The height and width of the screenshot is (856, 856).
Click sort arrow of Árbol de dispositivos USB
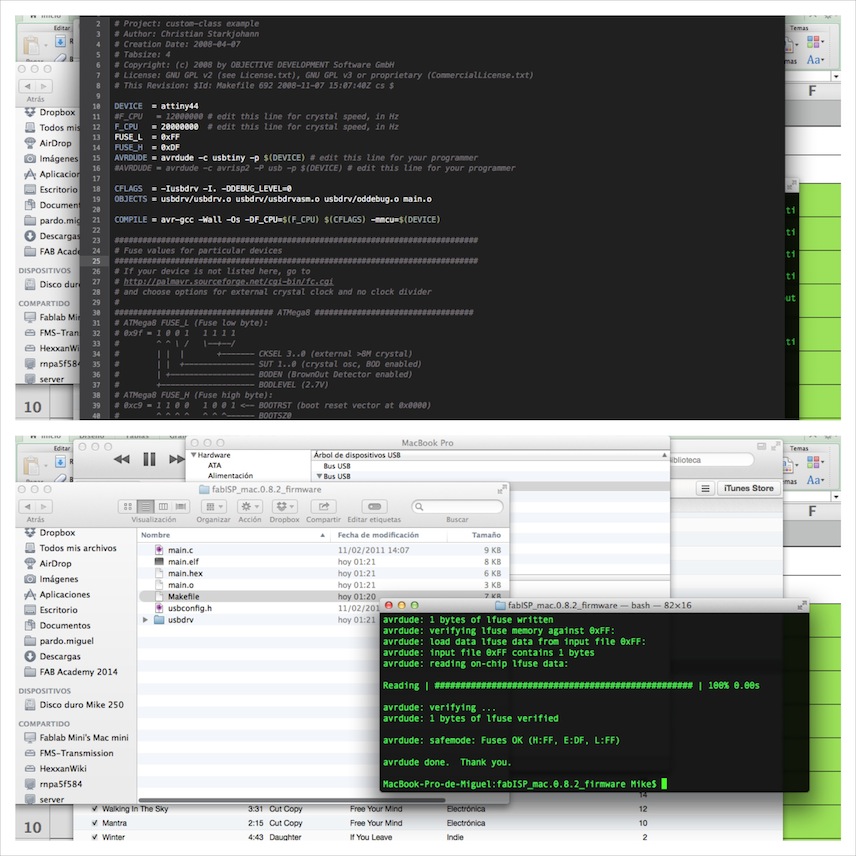click(664, 455)
